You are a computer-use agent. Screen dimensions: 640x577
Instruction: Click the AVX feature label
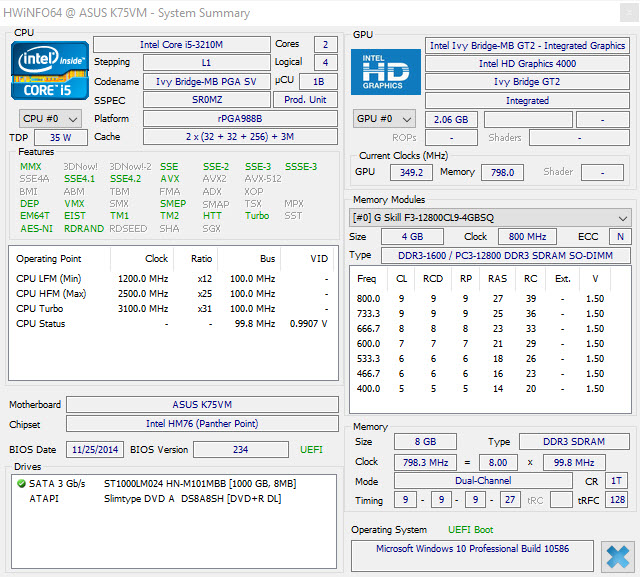click(170, 179)
